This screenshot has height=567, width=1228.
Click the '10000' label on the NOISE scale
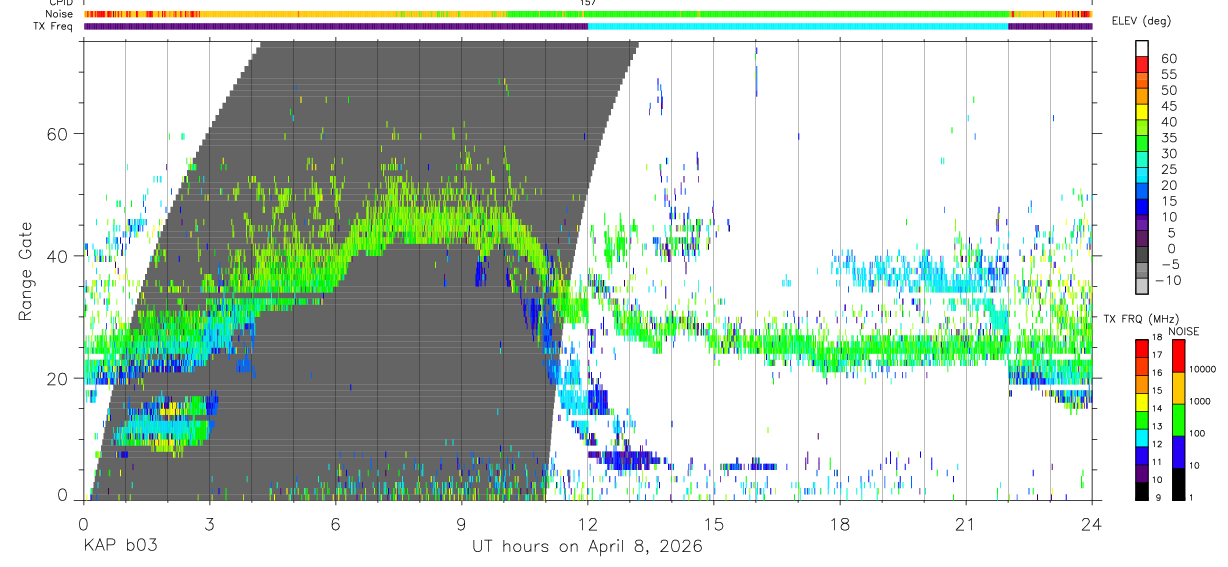coord(1202,369)
